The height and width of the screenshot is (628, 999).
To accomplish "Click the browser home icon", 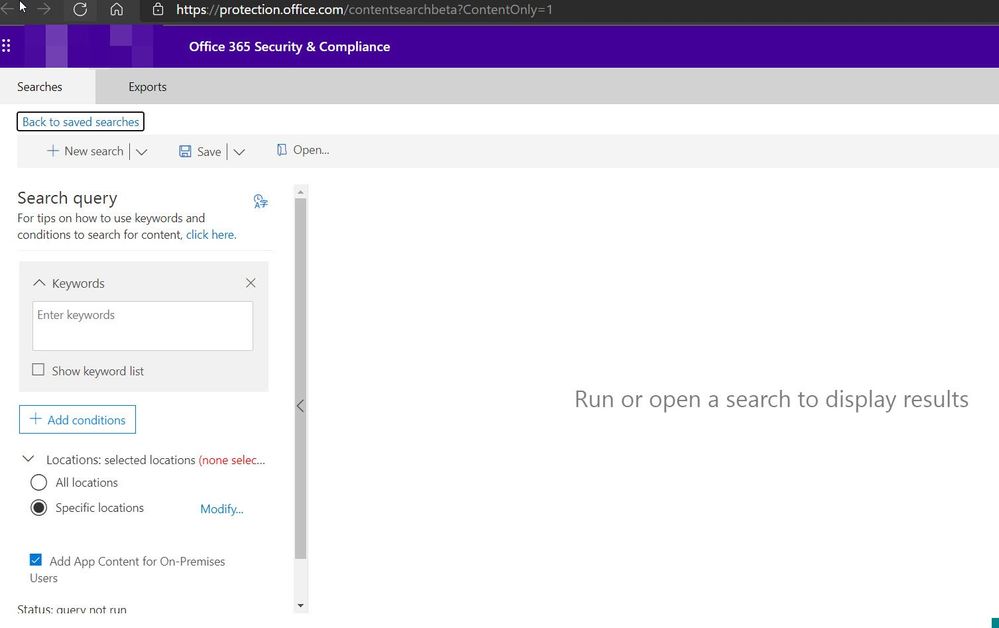I will pos(117,10).
